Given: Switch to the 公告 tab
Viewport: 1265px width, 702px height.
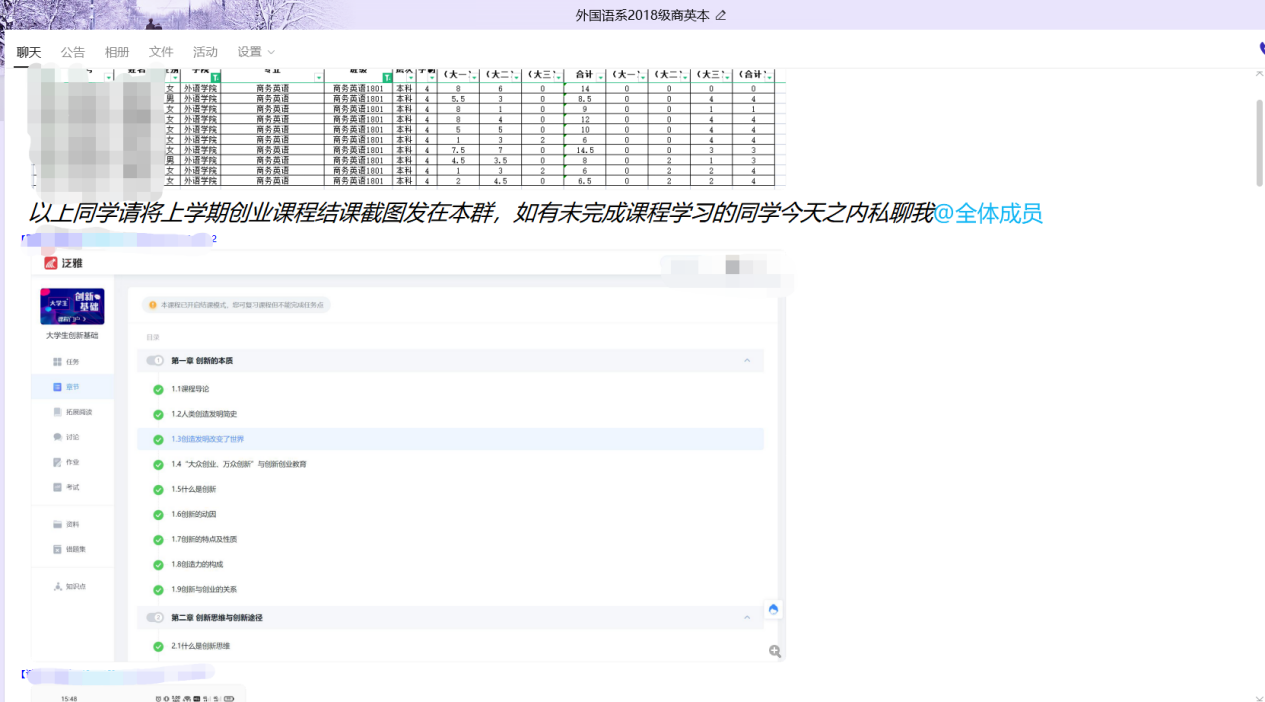Looking at the screenshot, I should (x=73, y=52).
